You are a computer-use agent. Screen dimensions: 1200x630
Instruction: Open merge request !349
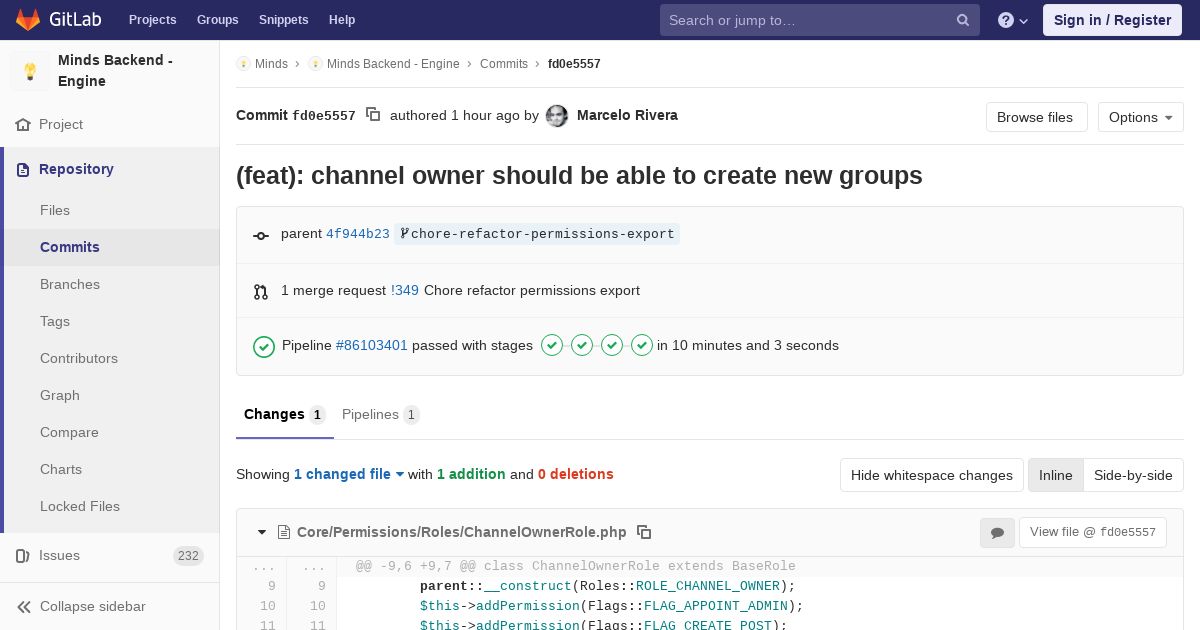pos(405,290)
